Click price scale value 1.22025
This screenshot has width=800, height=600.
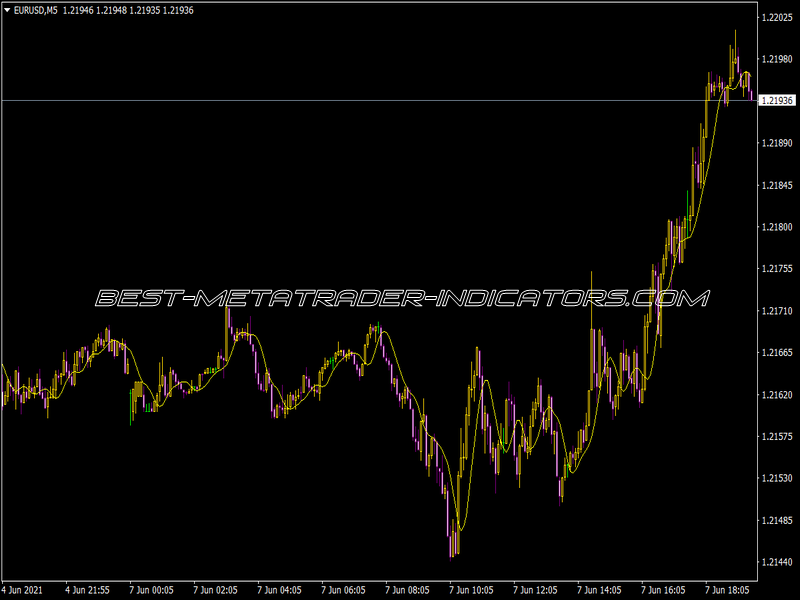click(777, 18)
